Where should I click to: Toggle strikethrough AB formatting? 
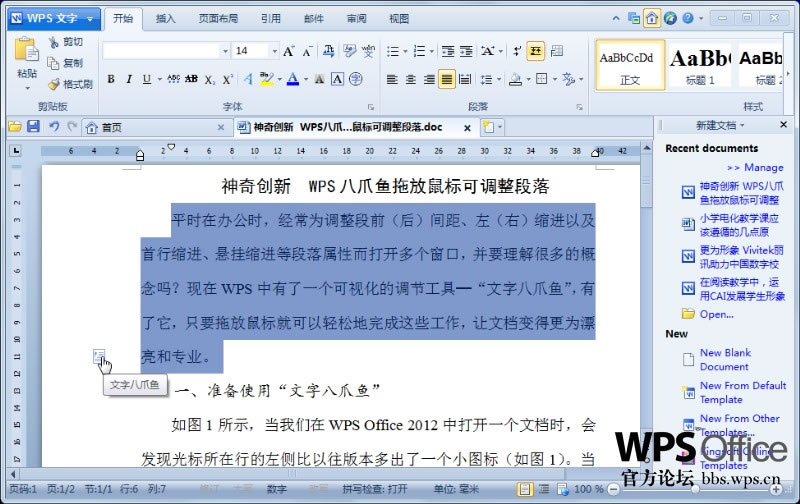191,79
